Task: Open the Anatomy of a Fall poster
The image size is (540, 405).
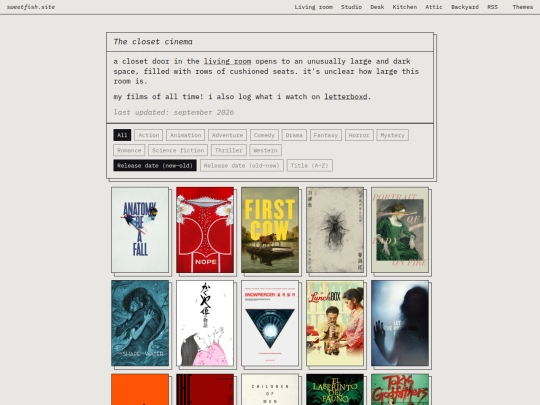Action: coord(140,230)
